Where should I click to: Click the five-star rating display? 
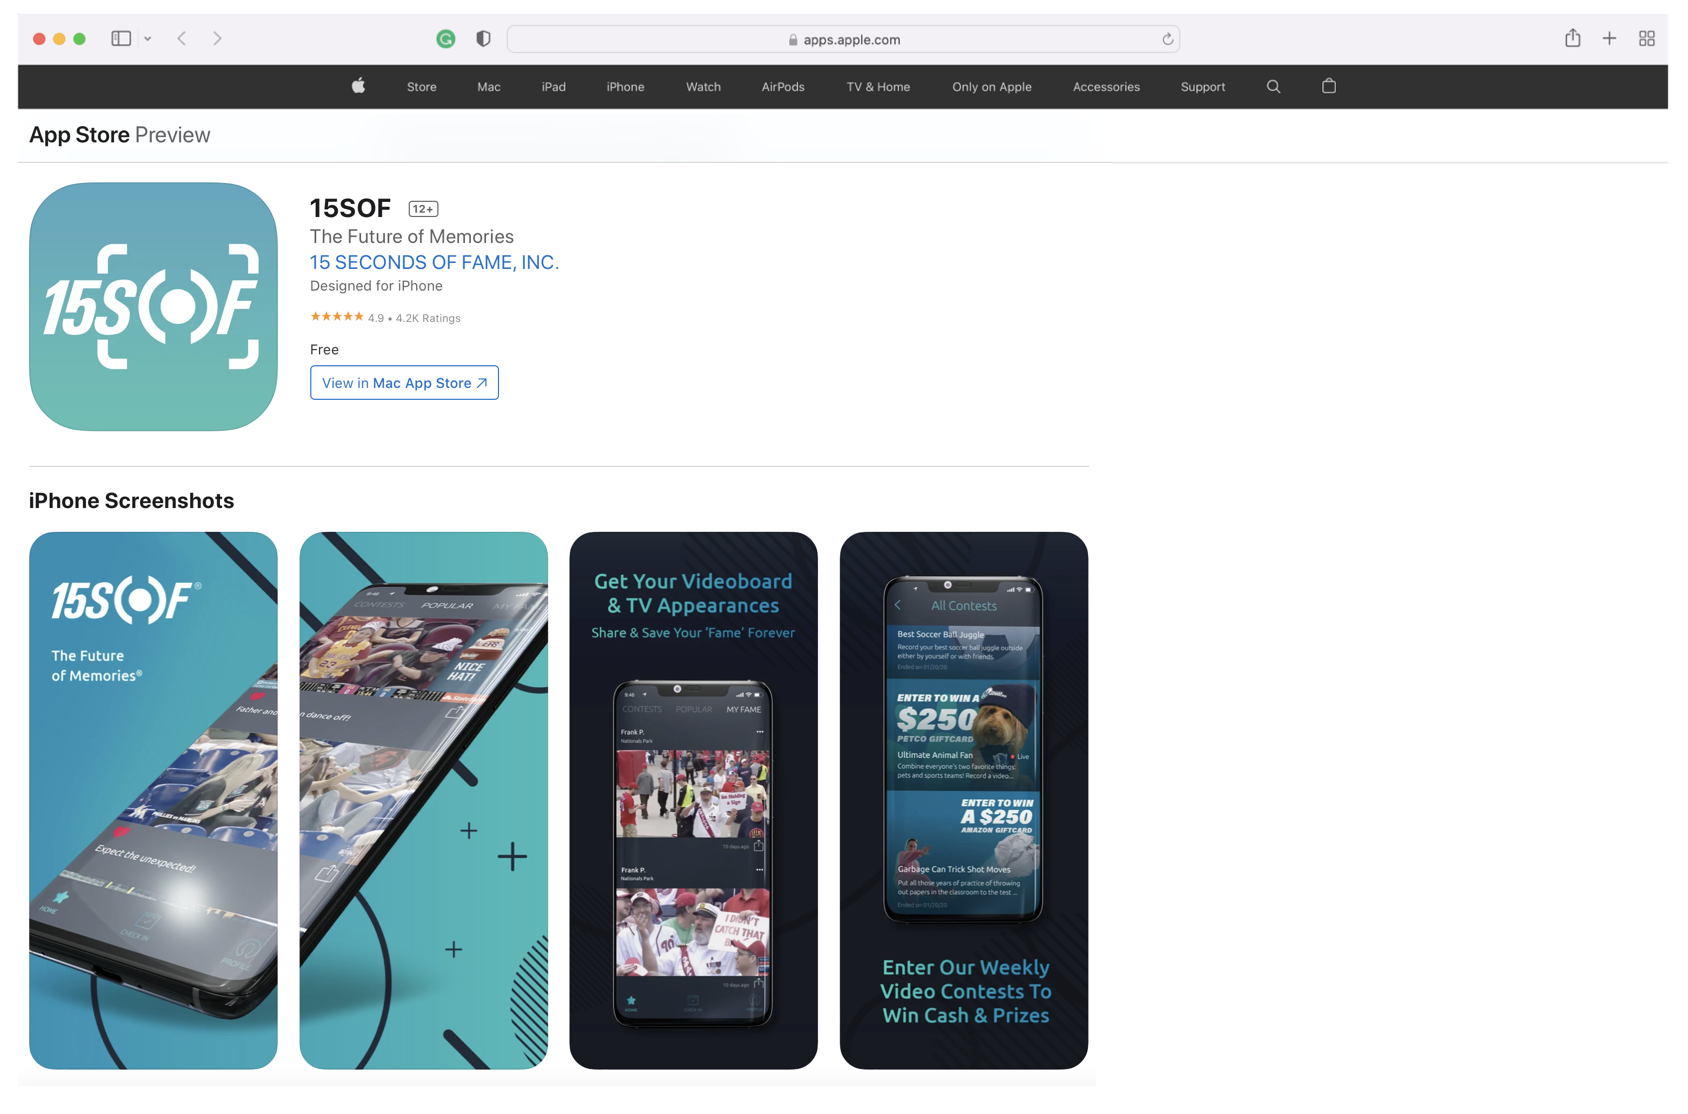(x=336, y=317)
